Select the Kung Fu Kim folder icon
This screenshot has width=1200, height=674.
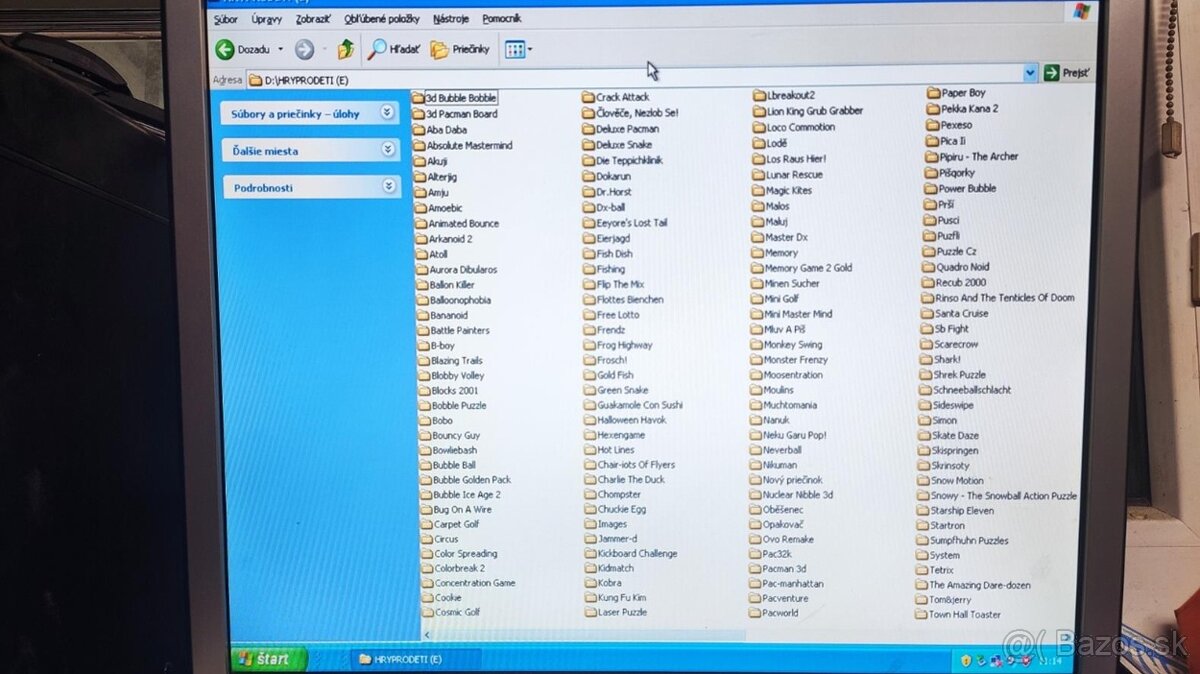pos(591,597)
